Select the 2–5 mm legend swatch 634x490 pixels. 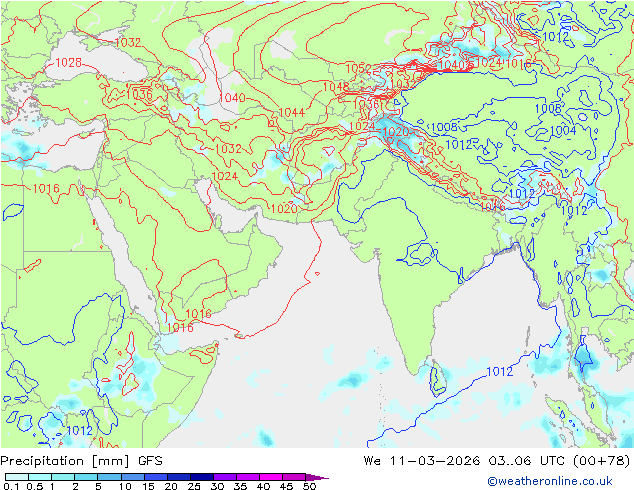click(x=86, y=477)
